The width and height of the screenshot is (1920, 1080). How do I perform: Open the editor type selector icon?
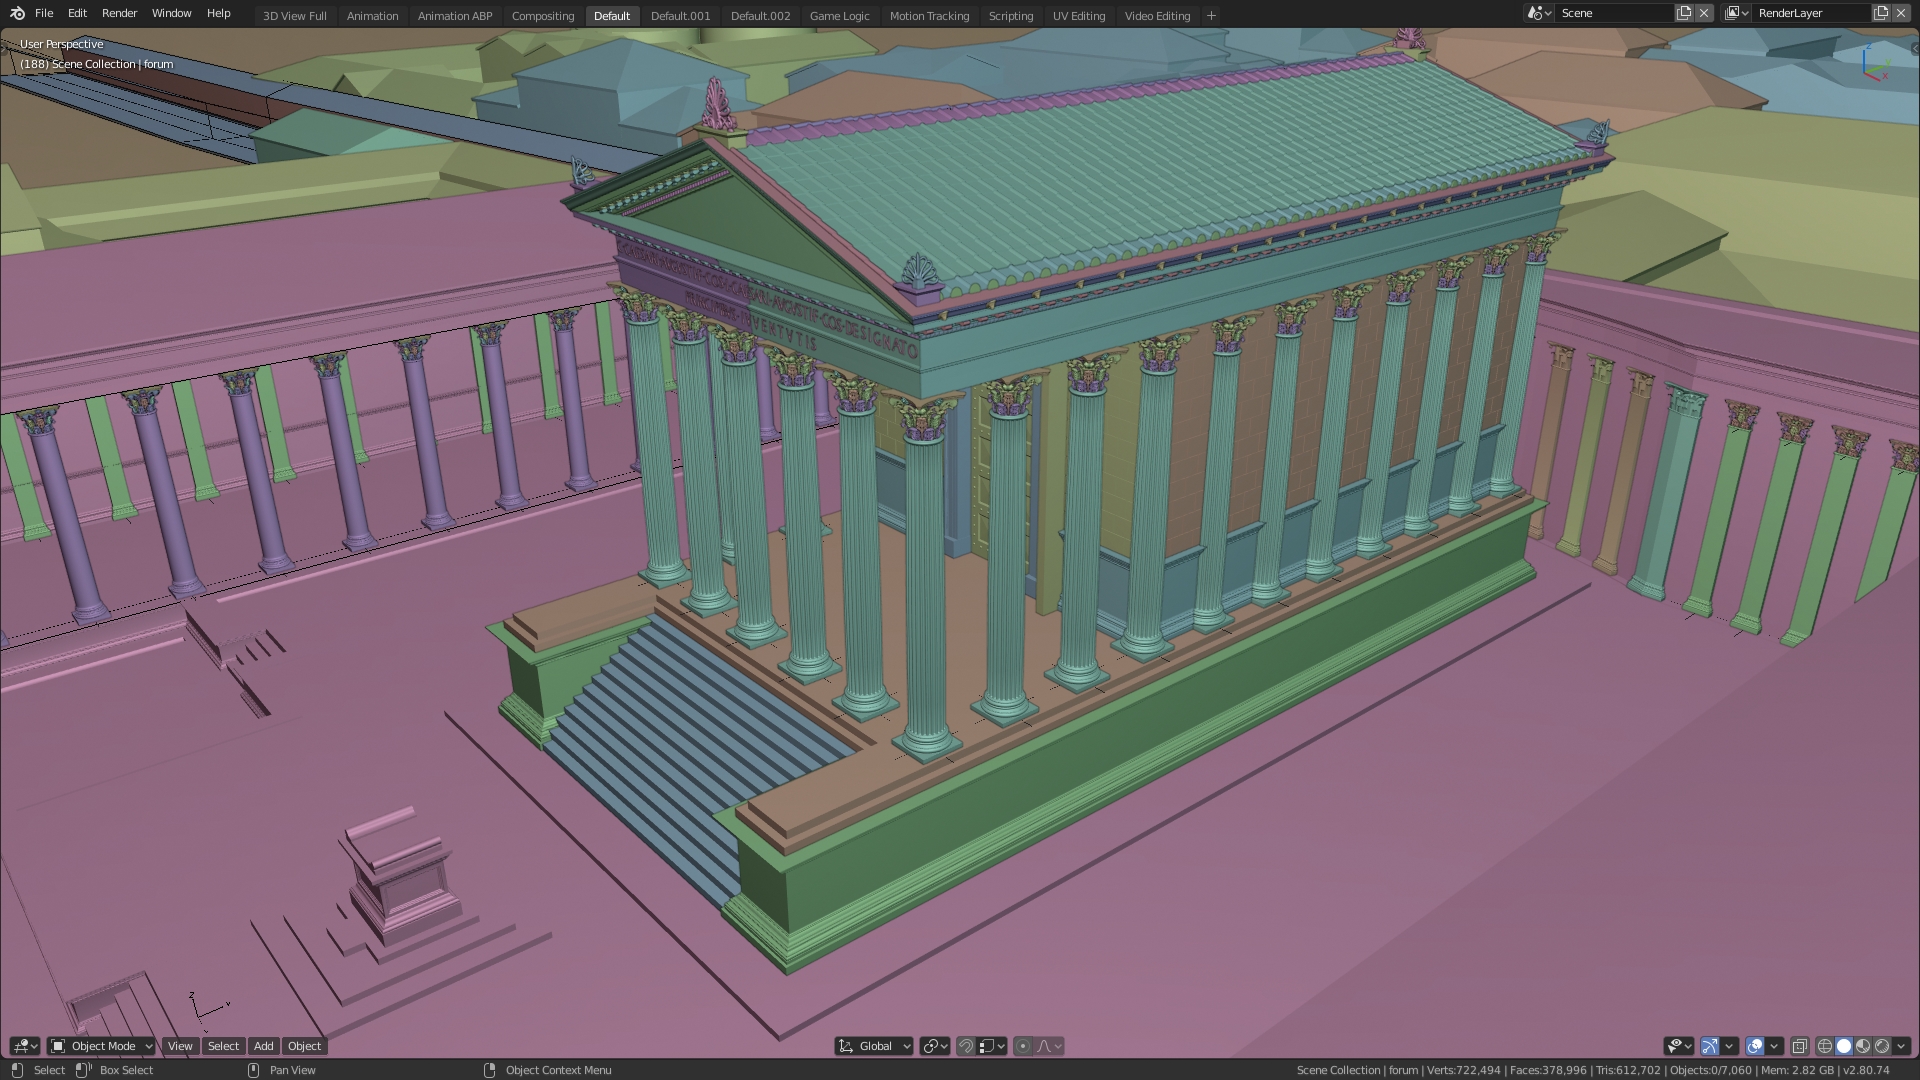pyautogui.click(x=25, y=1046)
